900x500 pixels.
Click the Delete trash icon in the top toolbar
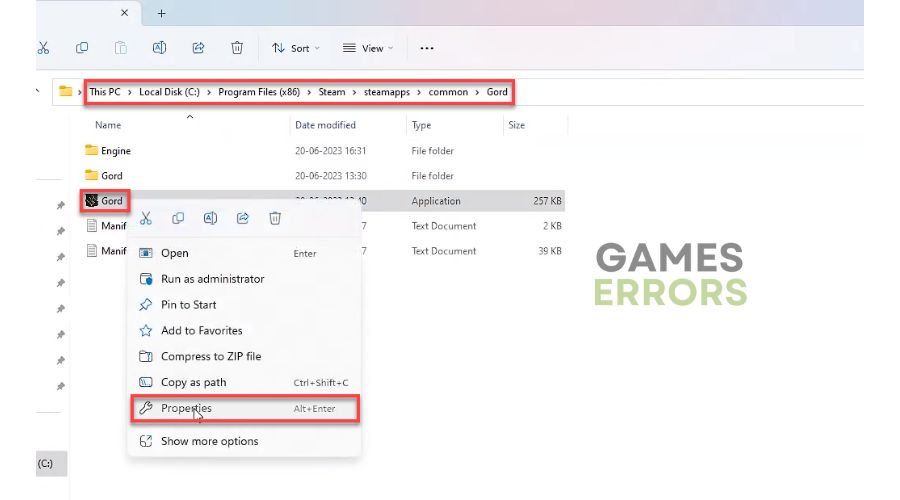[x=237, y=48]
